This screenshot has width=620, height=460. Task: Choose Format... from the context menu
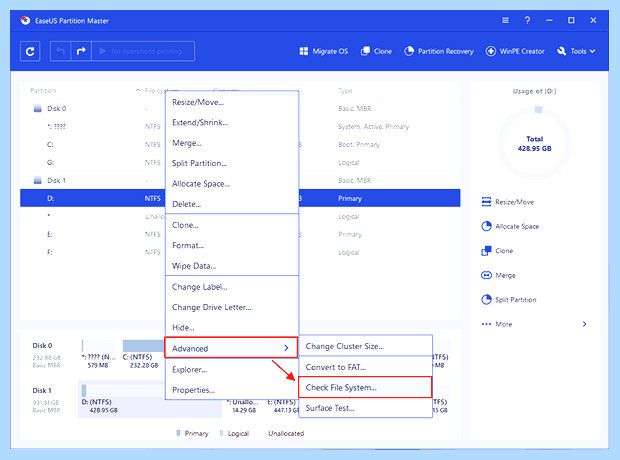[x=232, y=246]
